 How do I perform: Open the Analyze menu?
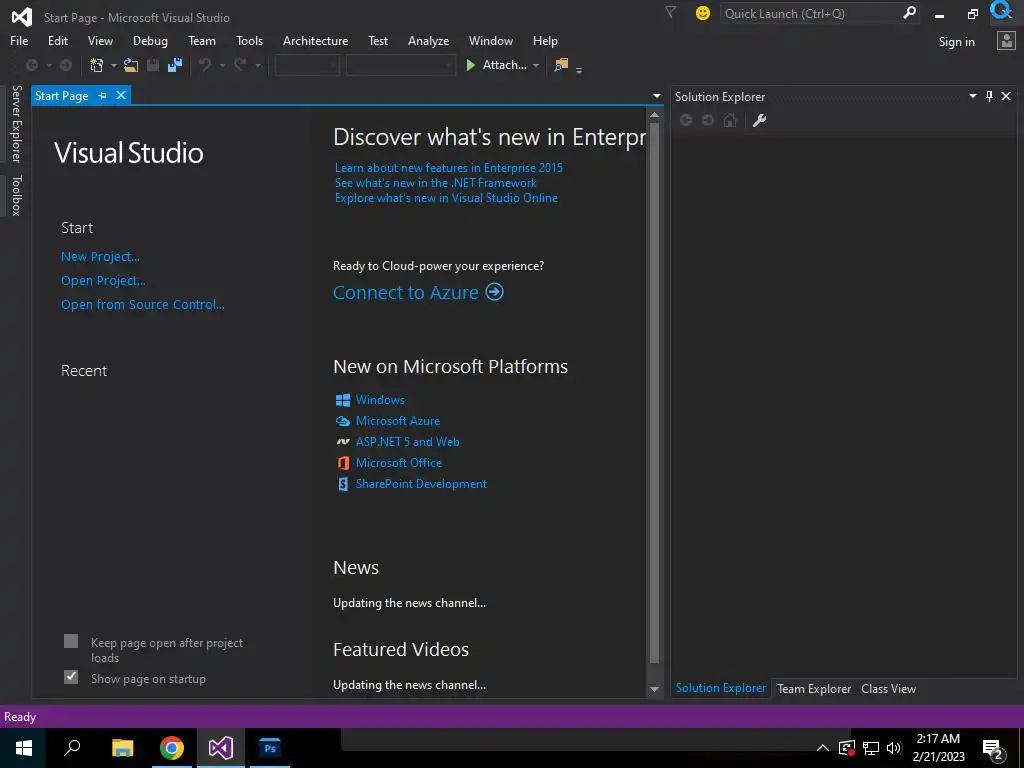click(x=428, y=40)
